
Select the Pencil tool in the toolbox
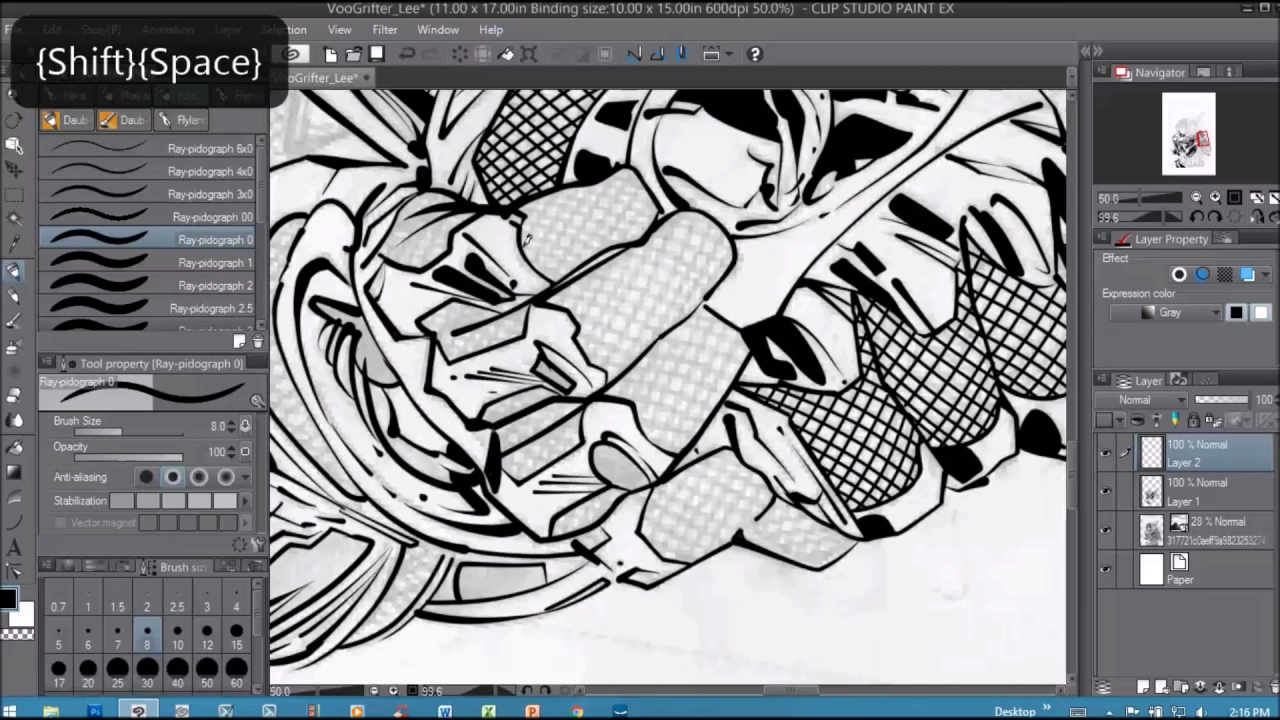tap(14, 297)
